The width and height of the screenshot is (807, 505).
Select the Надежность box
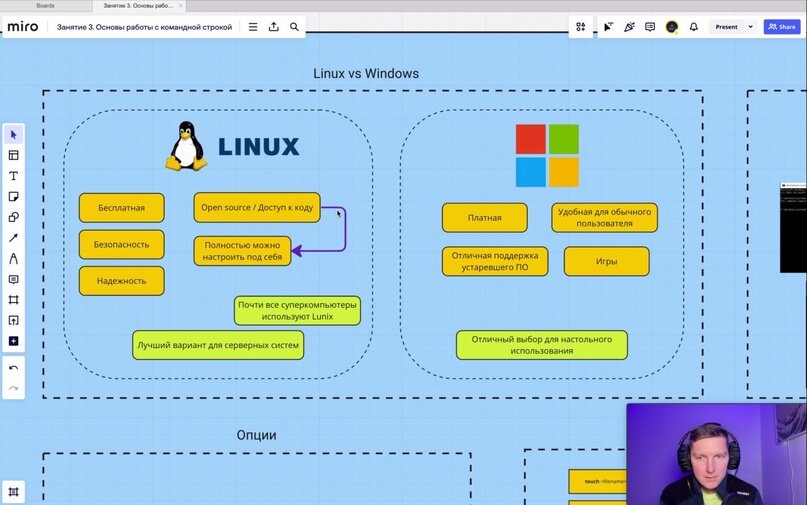pos(121,281)
